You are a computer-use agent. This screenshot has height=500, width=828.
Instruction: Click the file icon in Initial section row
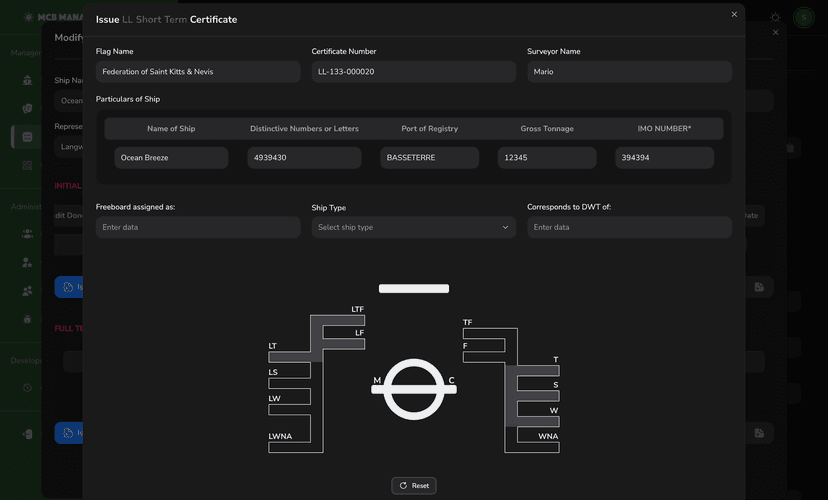pyautogui.click(x=759, y=287)
